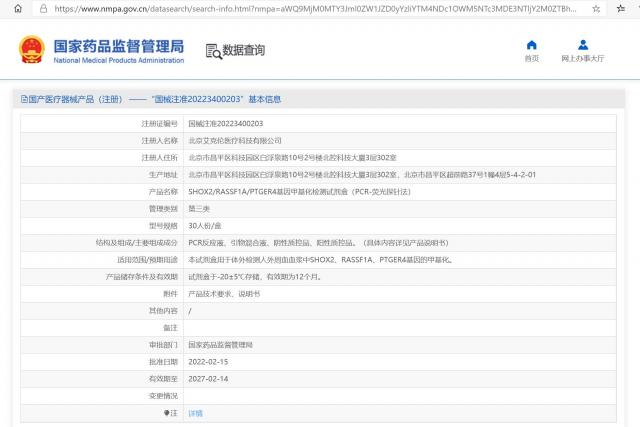Screen dimensions: 640x427
Task: Go to 首页 home icon
Action: (x=531, y=45)
